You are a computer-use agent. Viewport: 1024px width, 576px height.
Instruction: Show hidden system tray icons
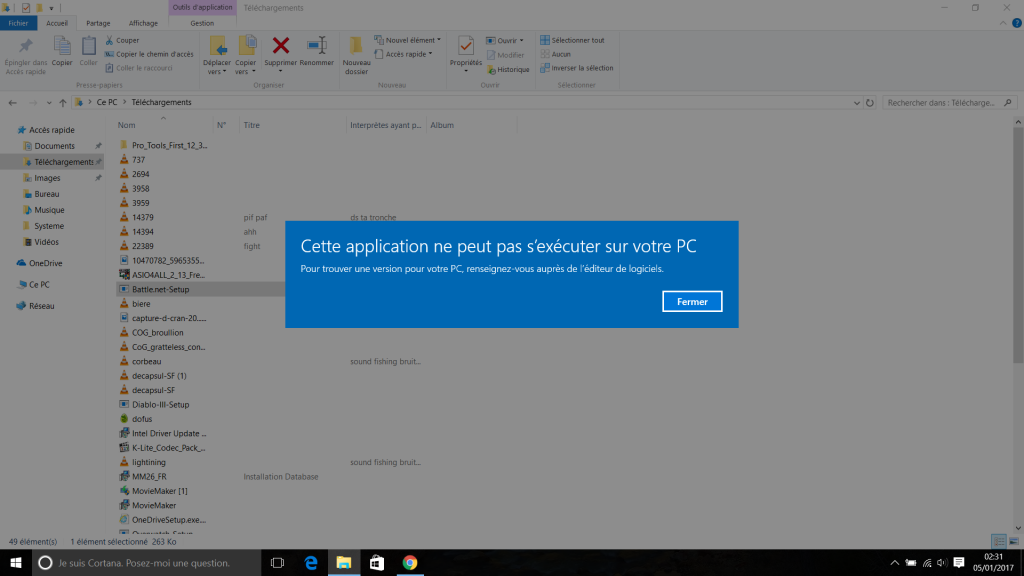895,562
